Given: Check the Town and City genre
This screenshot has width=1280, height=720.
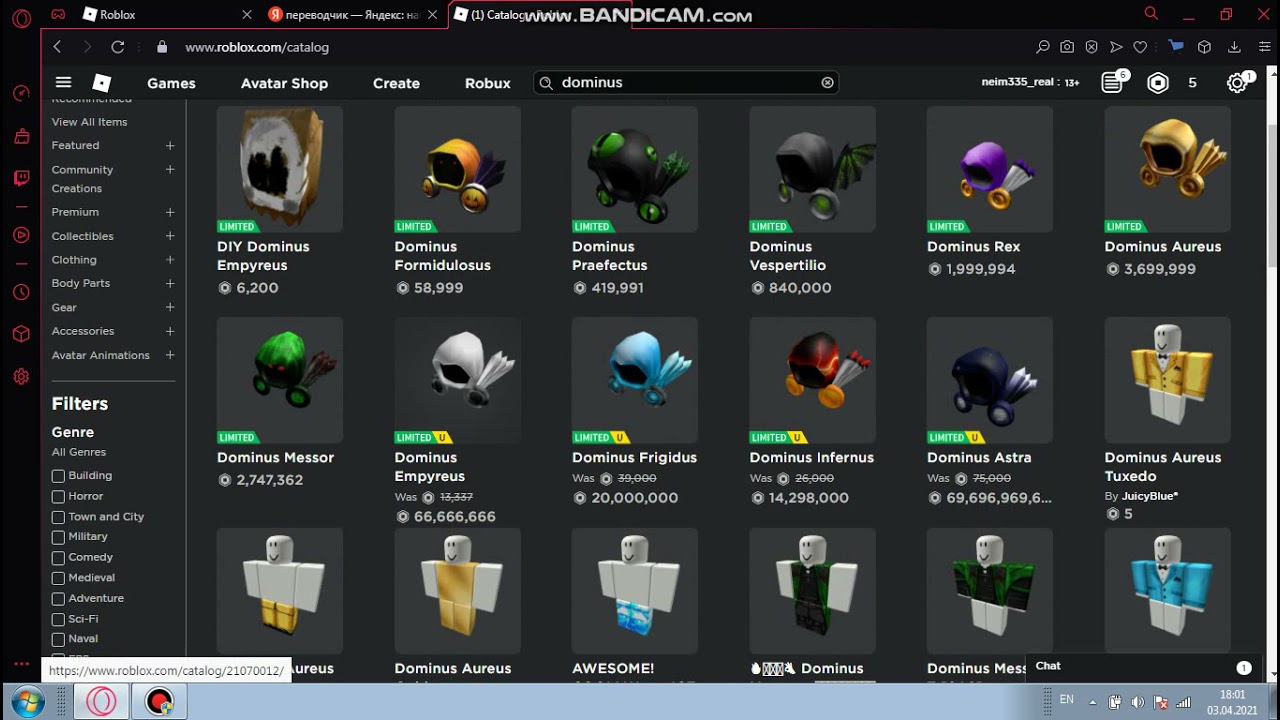Looking at the screenshot, I should click(x=58, y=517).
